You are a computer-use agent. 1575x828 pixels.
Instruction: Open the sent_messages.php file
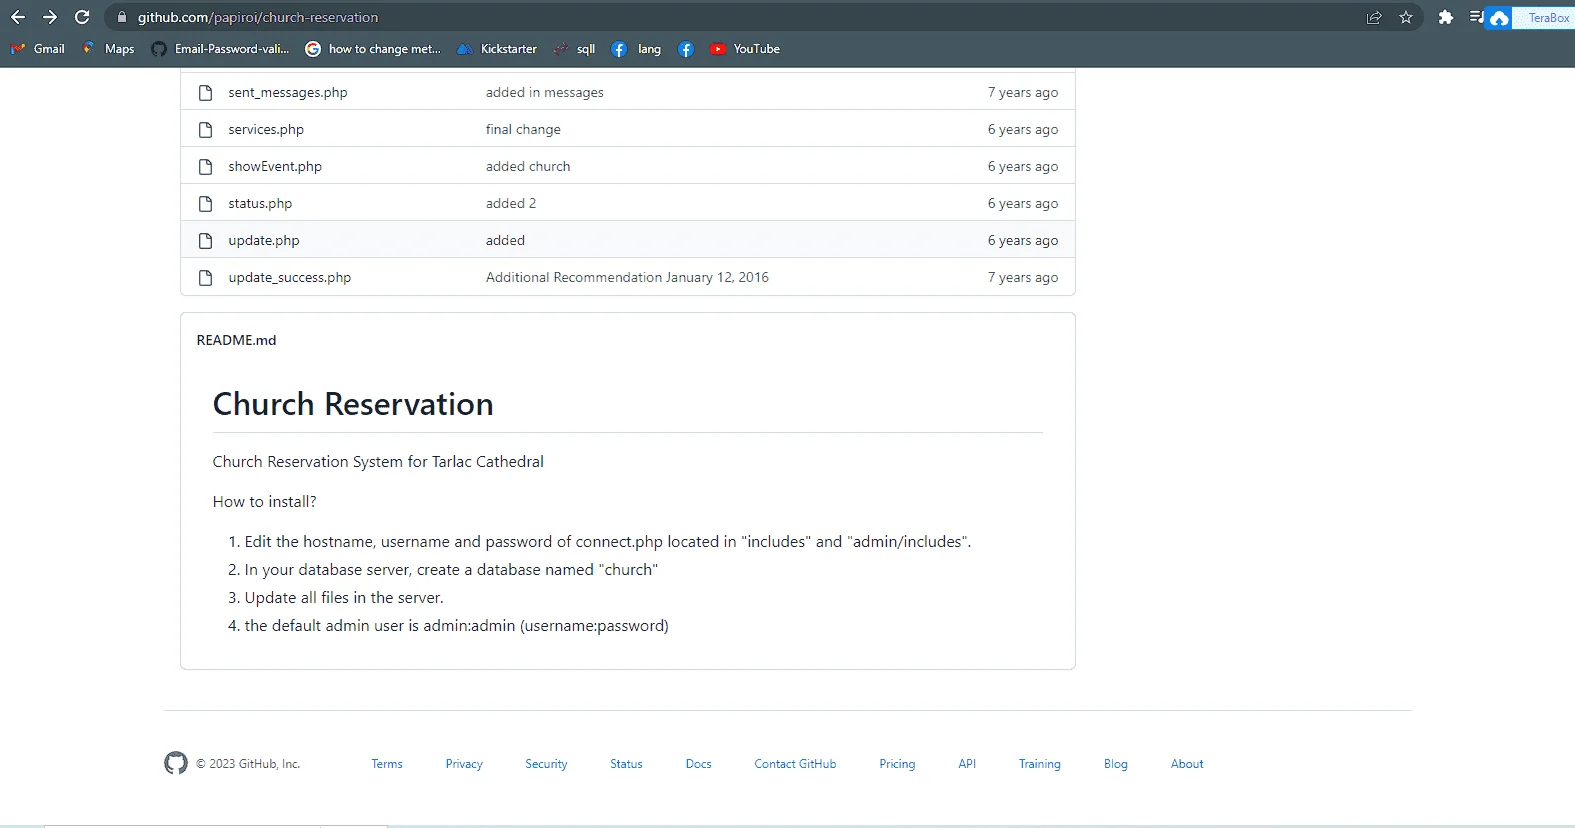click(x=288, y=92)
